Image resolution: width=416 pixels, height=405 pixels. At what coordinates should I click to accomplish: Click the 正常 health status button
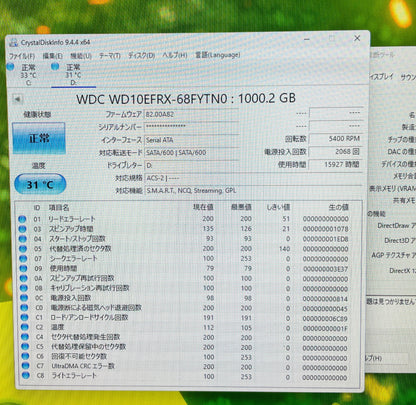point(39,138)
